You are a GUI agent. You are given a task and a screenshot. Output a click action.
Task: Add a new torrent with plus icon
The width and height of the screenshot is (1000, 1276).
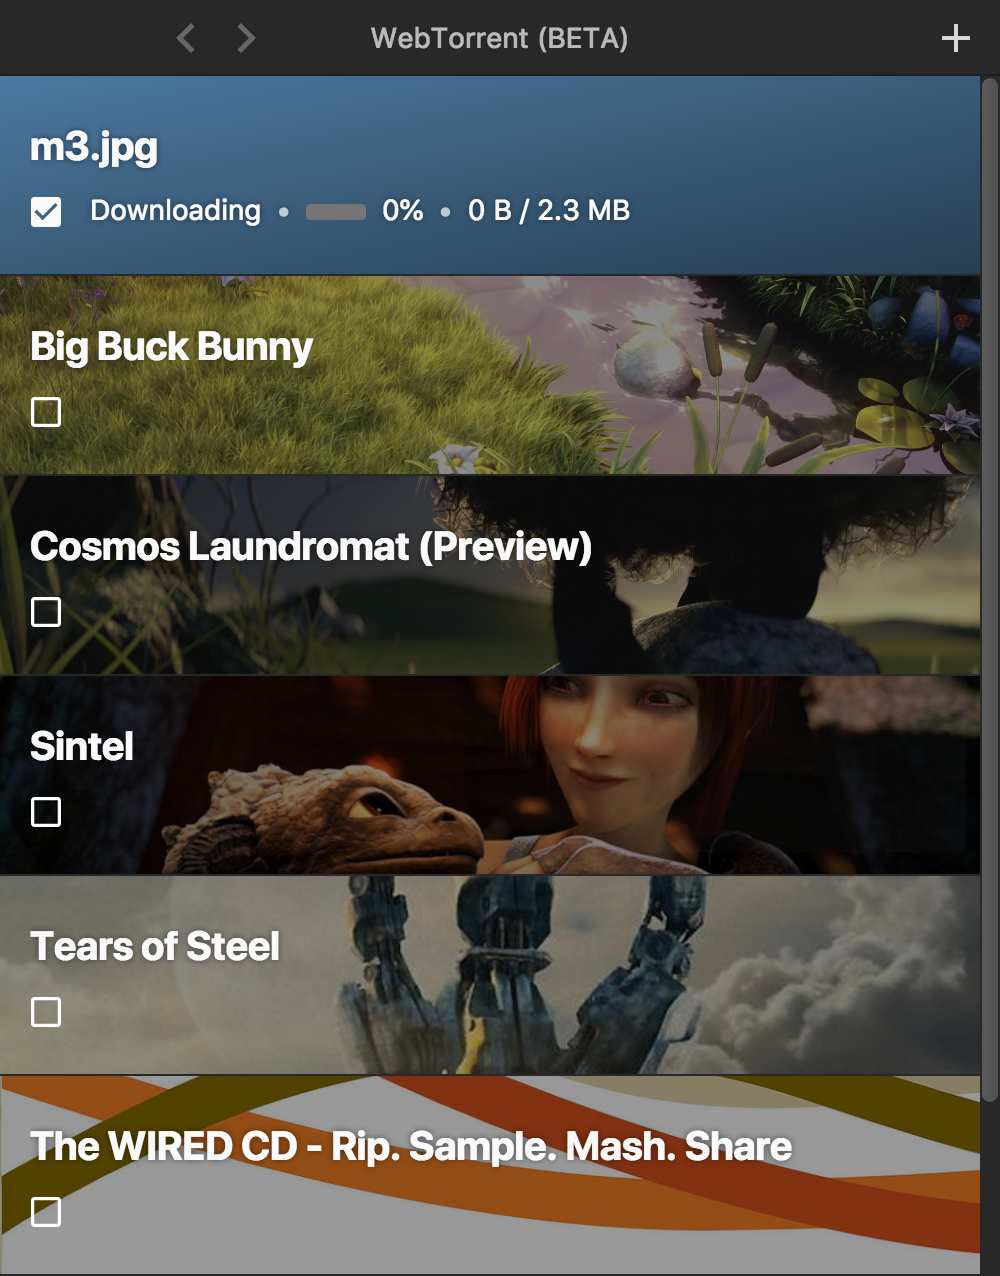coord(956,38)
